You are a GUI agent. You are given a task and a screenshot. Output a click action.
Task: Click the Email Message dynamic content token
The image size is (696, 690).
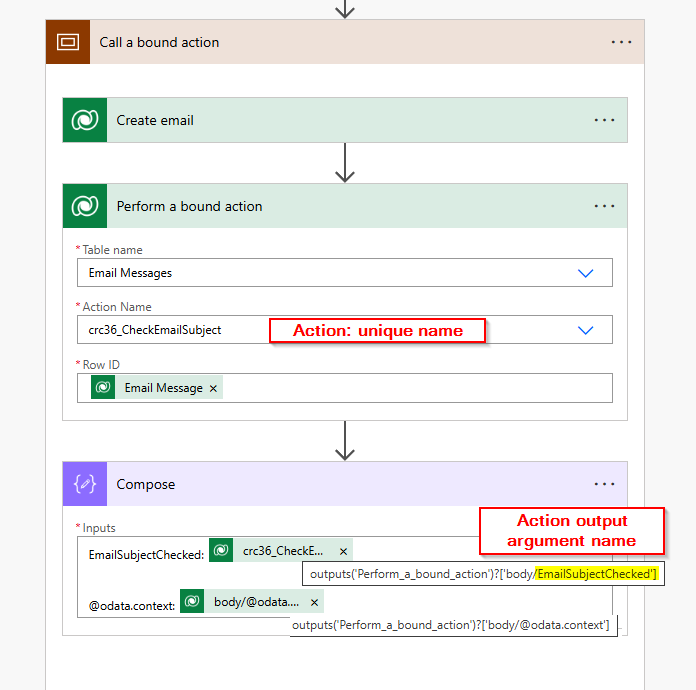tap(162, 388)
